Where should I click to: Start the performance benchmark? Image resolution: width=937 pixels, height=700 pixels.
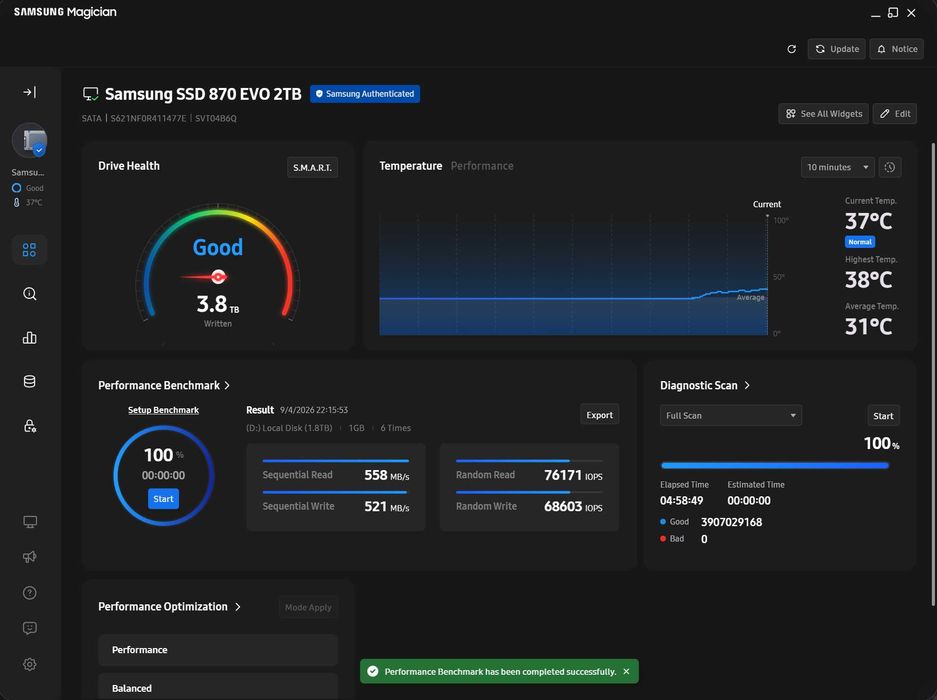tap(163, 499)
